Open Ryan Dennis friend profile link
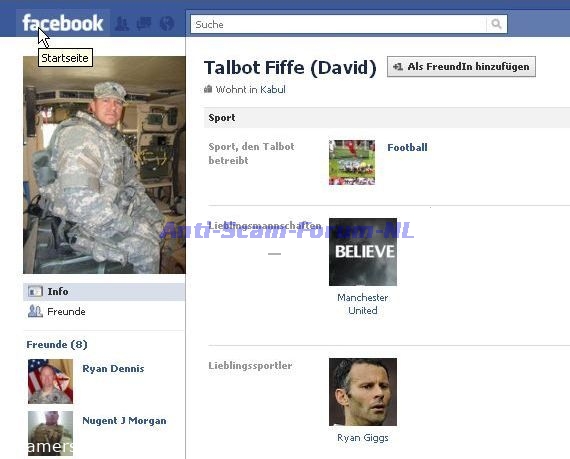This screenshot has width=570, height=459. pos(113,369)
